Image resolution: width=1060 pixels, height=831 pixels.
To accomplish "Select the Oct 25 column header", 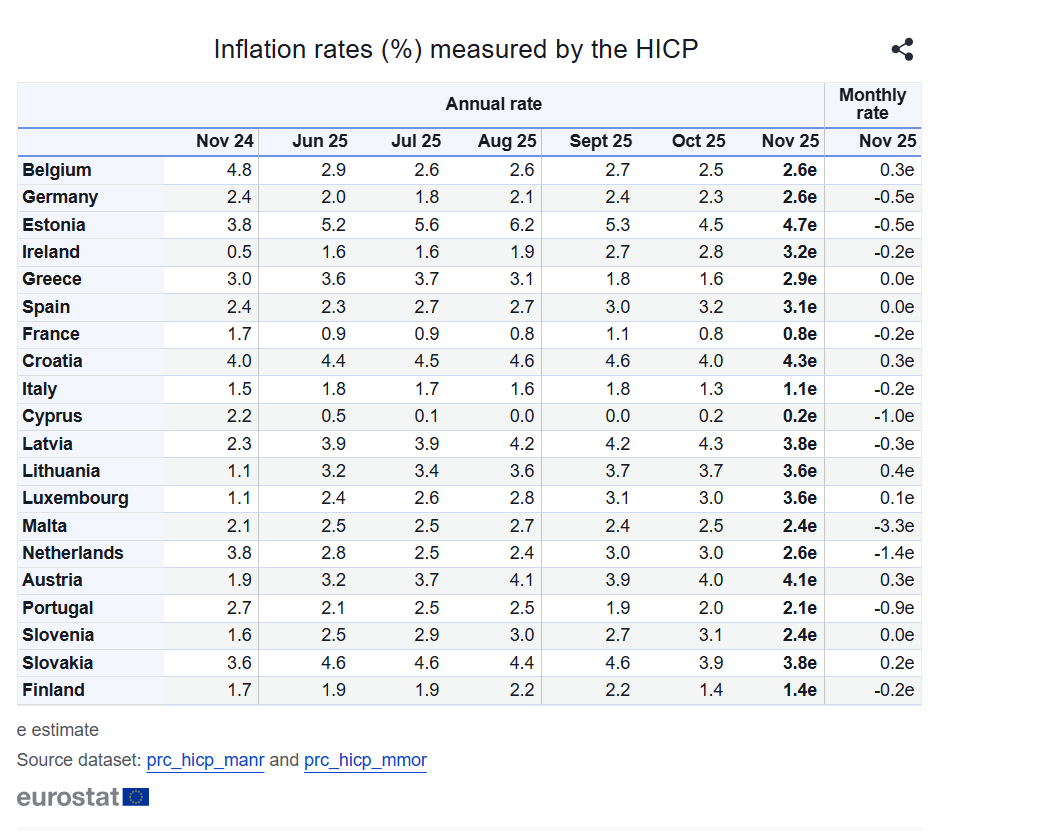I will coord(698,141).
